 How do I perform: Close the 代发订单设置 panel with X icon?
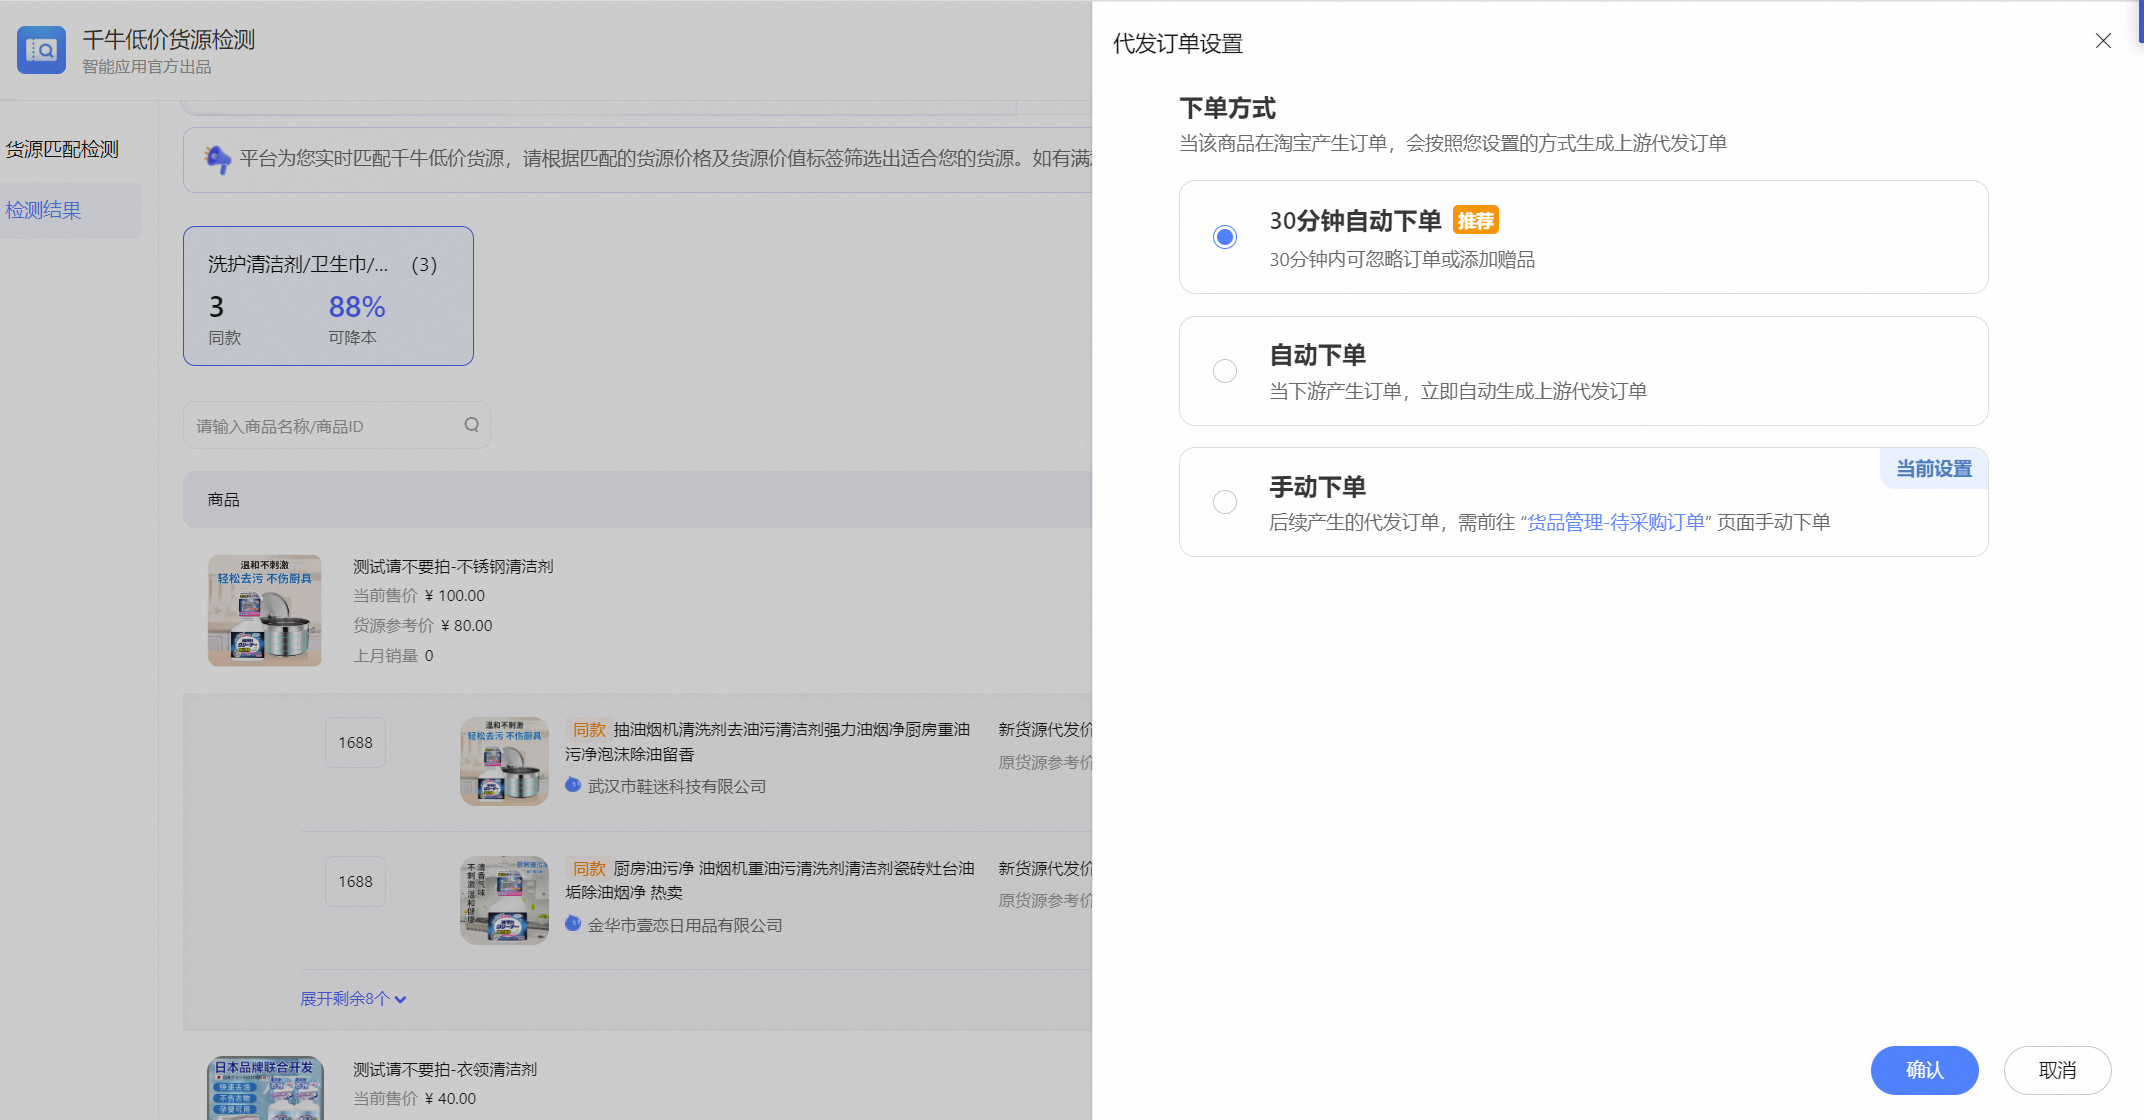point(2103,41)
